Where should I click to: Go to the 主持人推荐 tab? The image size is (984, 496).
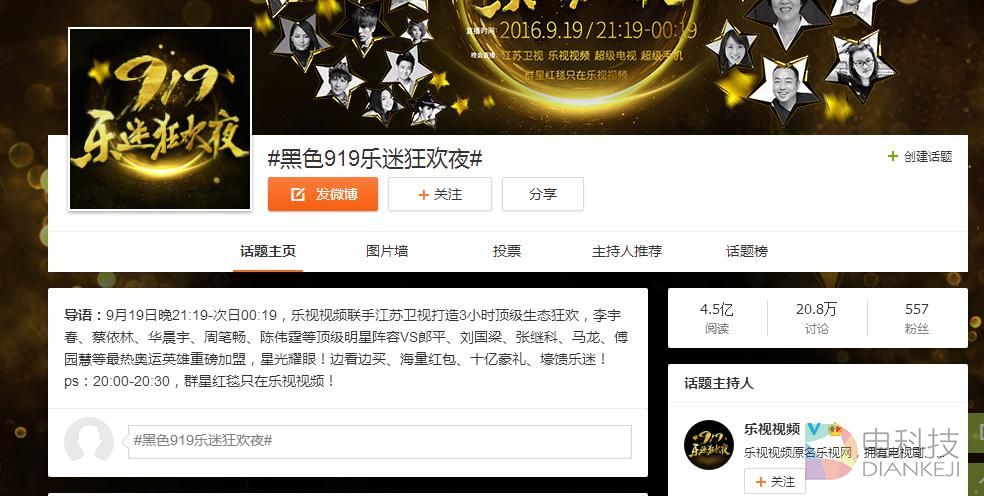pos(627,251)
